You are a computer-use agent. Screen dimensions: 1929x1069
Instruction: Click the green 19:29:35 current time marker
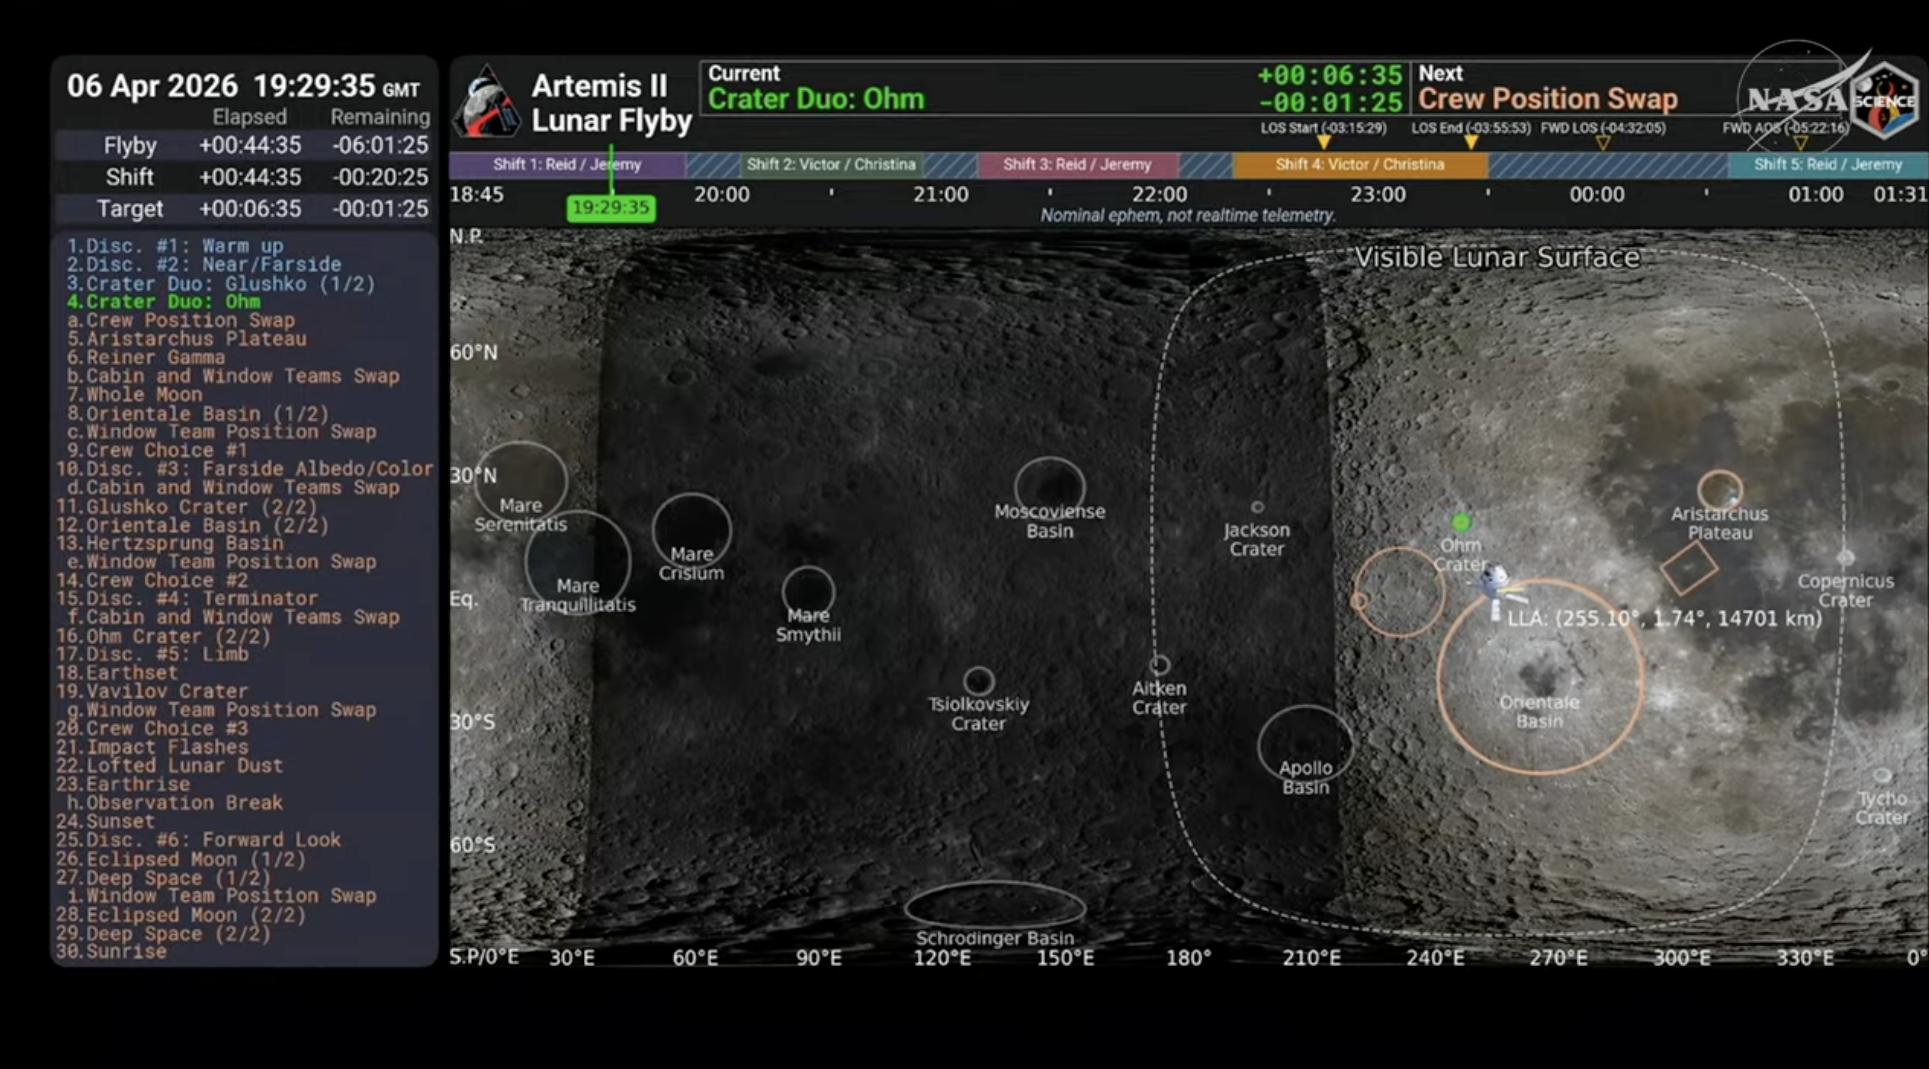click(x=611, y=208)
